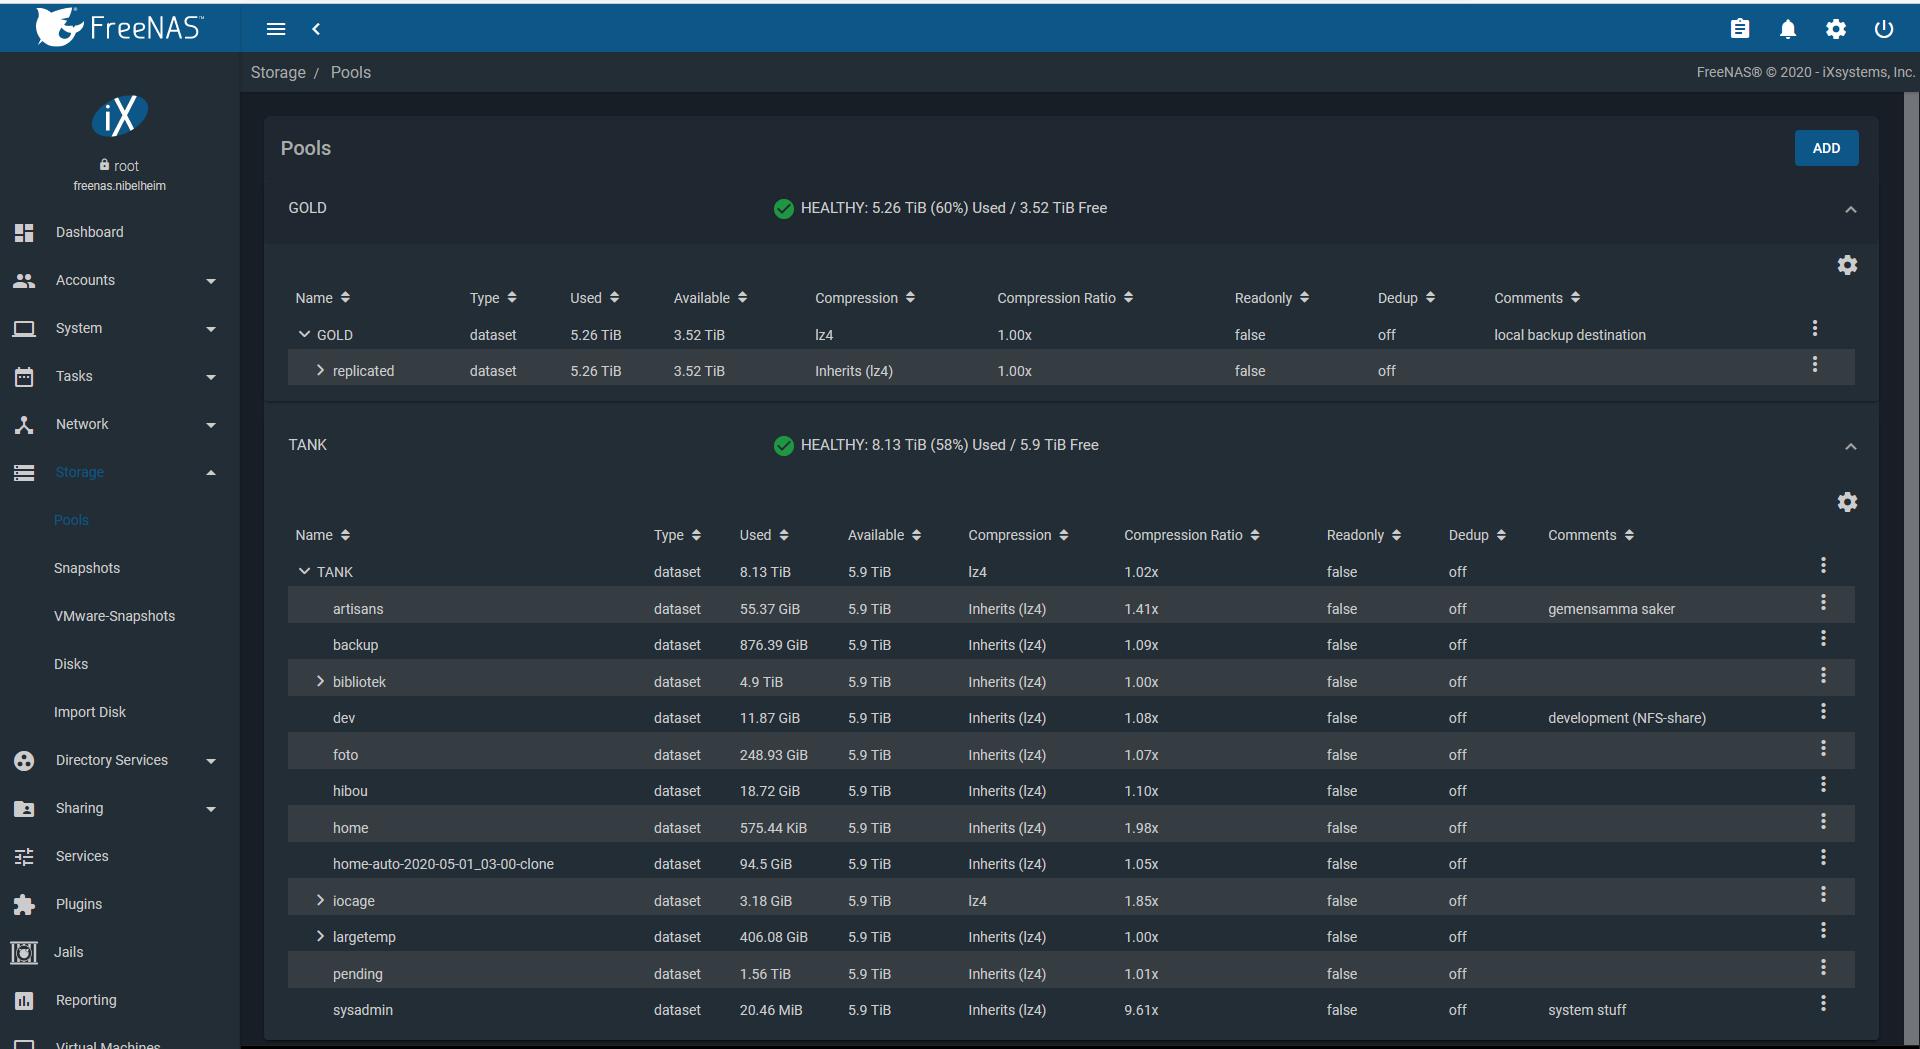The image size is (1920, 1049).
Task: Collapse the Storage sidebar menu
Action: click(120, 472)
